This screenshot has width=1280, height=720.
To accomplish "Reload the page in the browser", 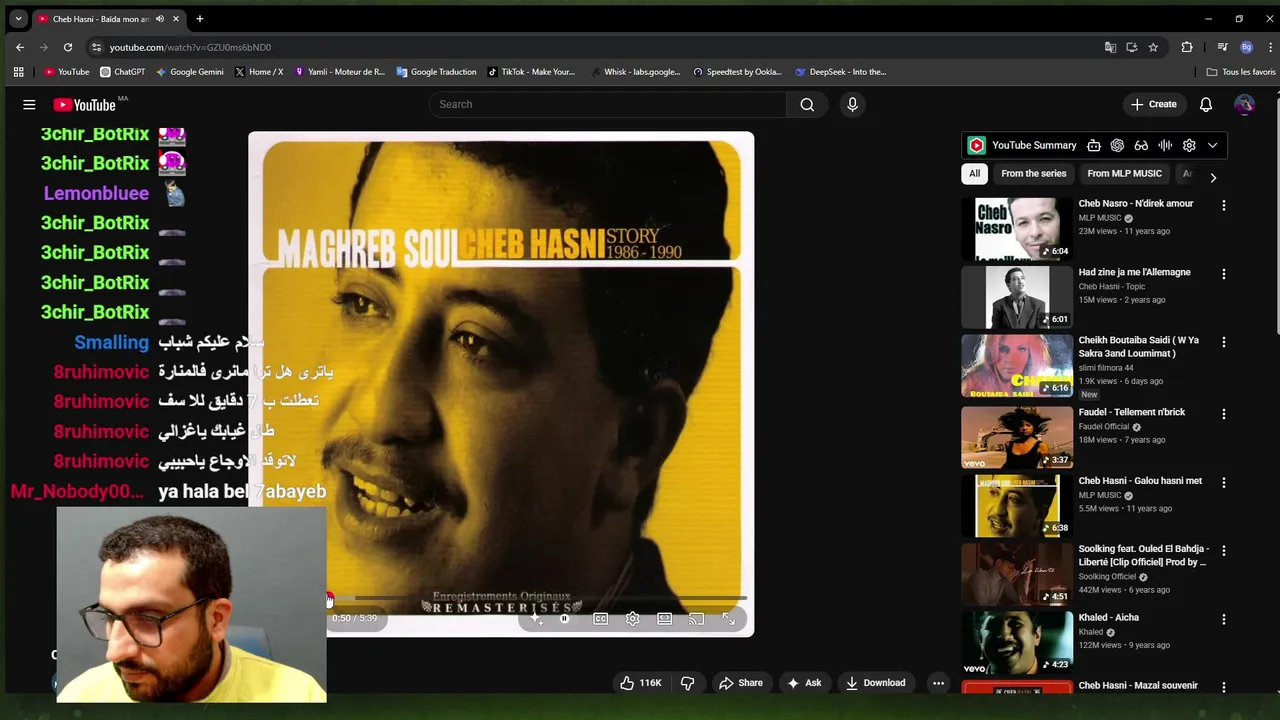I will [x=68, y=47].
